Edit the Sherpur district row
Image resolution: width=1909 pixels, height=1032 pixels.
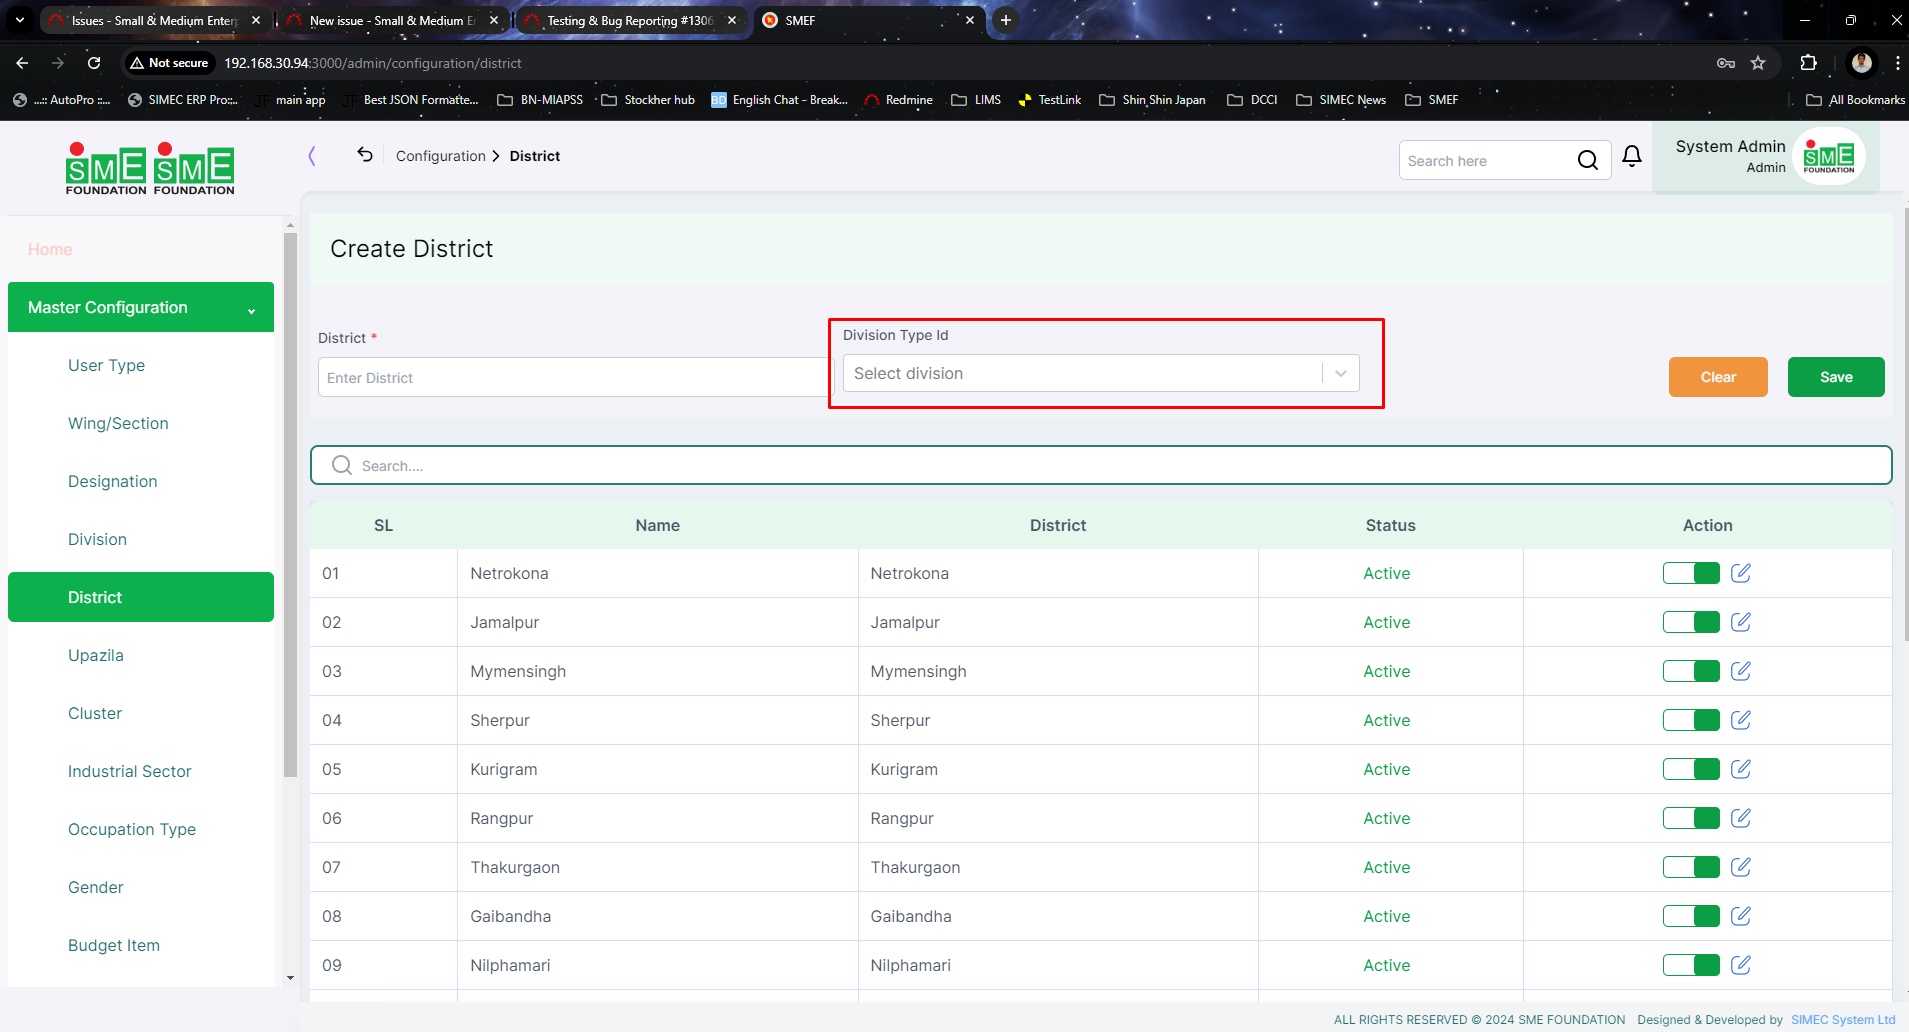coord(1740,720)
